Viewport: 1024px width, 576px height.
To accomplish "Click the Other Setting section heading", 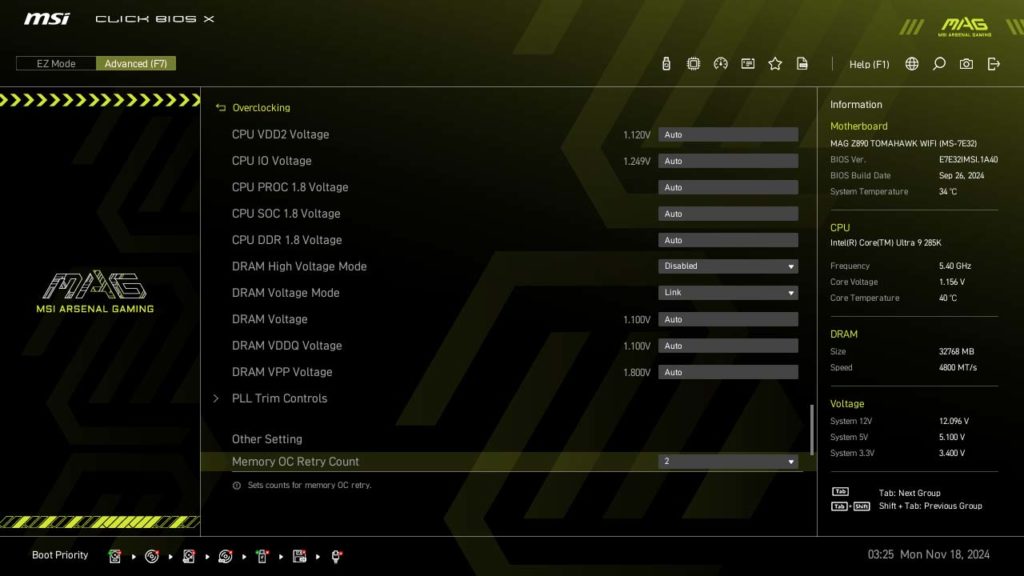I will (x=267, y=439).
